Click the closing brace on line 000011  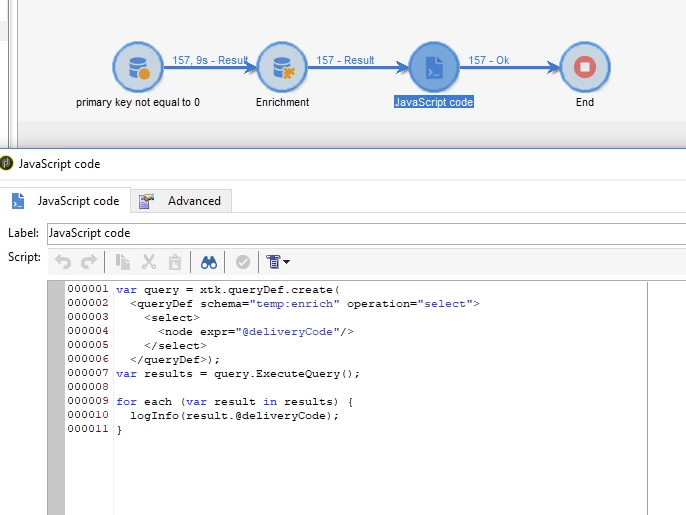[119, 430]
